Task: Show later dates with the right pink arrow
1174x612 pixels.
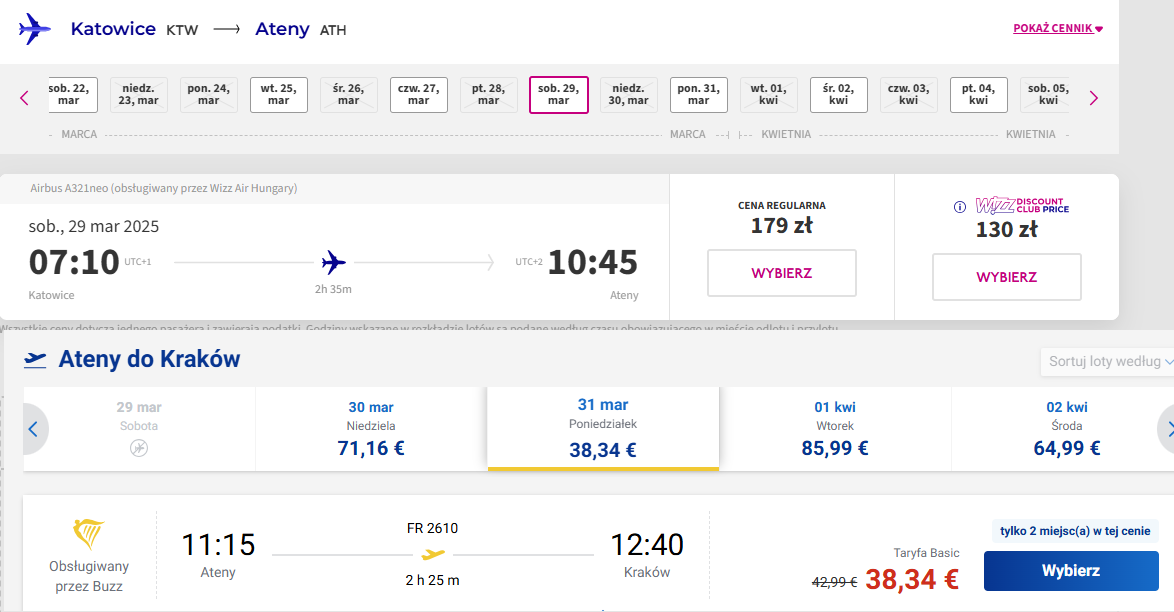Action: pyautogui.click(x=1094, y=98)
